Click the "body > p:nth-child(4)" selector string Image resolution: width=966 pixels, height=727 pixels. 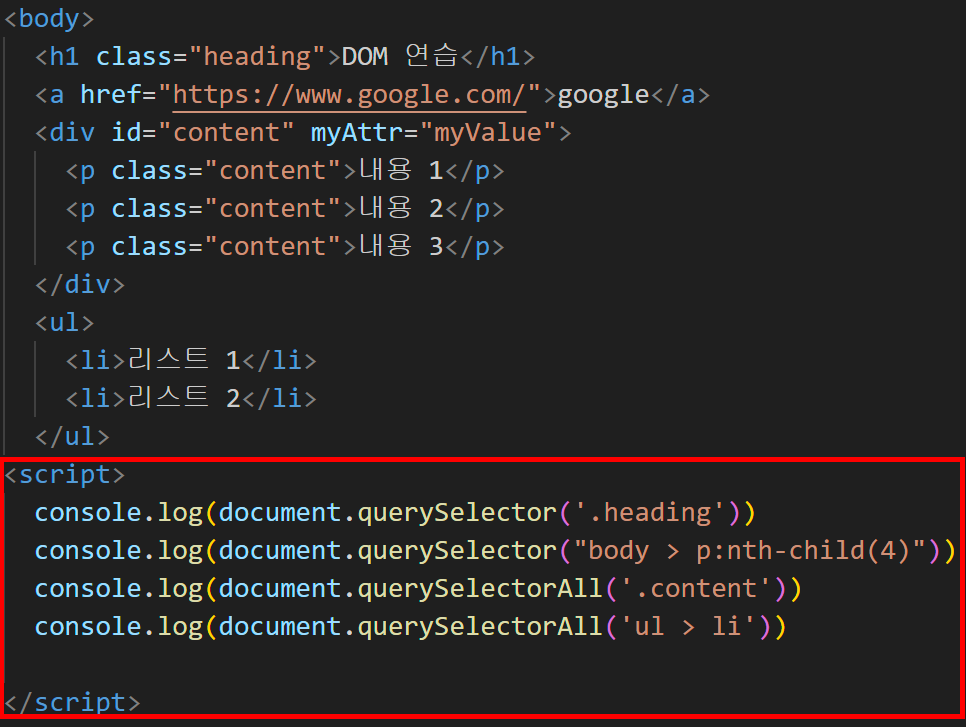(750, 551)
